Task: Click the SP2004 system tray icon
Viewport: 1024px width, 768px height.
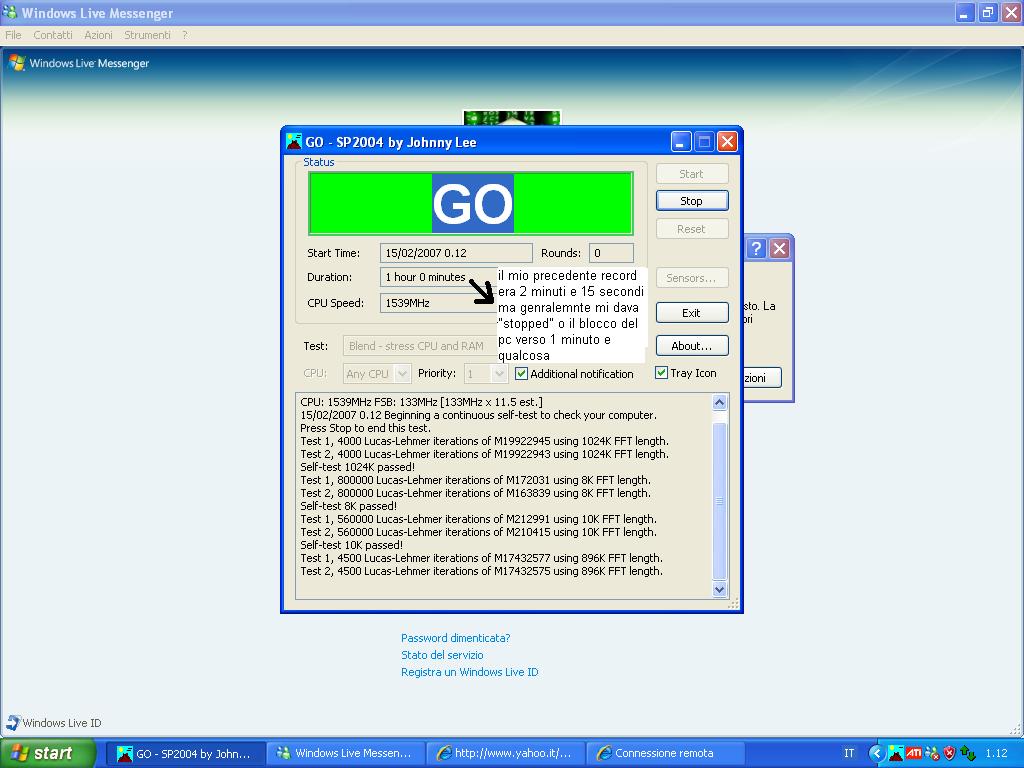Action: tap(896, 753)
